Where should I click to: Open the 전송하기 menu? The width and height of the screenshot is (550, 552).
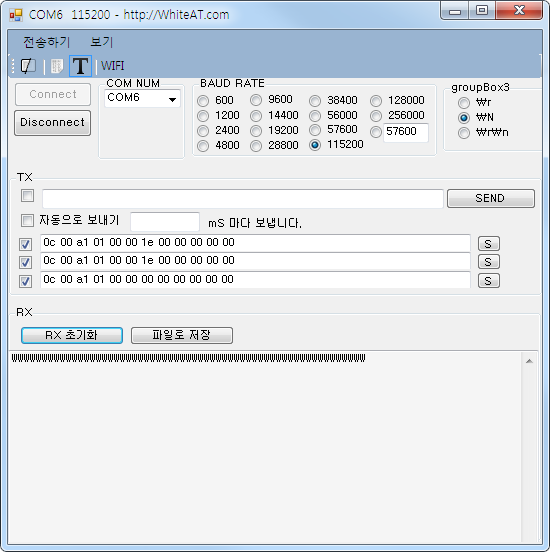pos(46,42)
